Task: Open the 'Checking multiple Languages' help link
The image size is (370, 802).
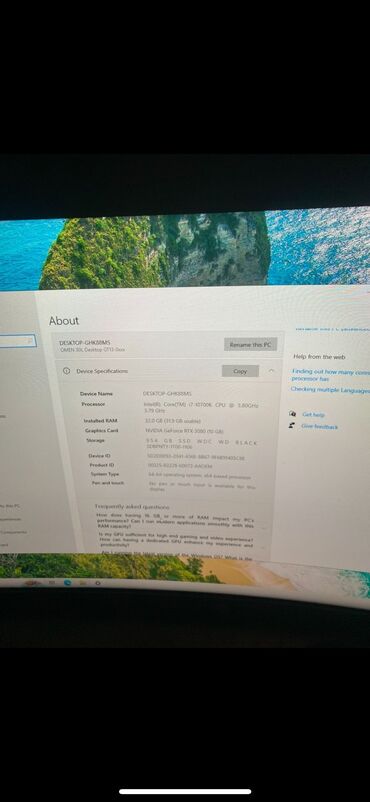Action: coord(330,390)
